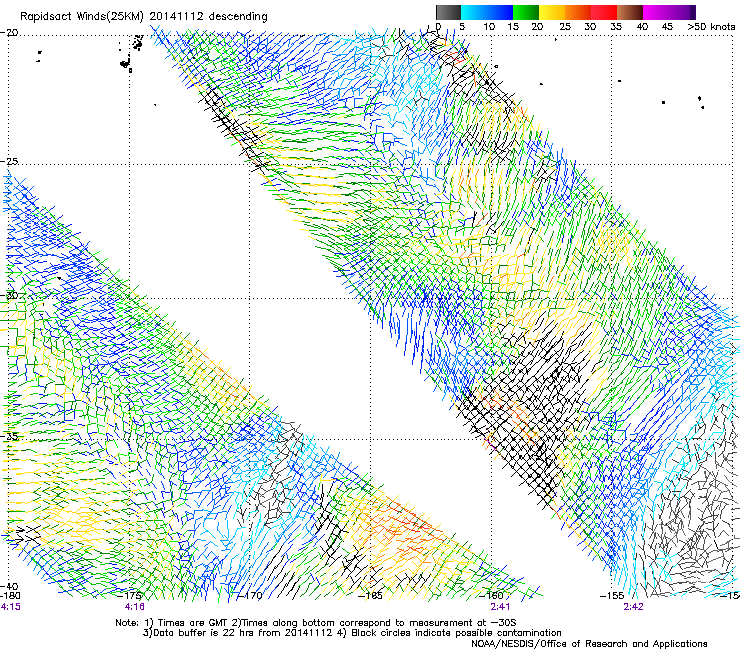Click the gray 0-5 knots color segment
The width and height of the screenshot is (740, 650).
(448, 12)
